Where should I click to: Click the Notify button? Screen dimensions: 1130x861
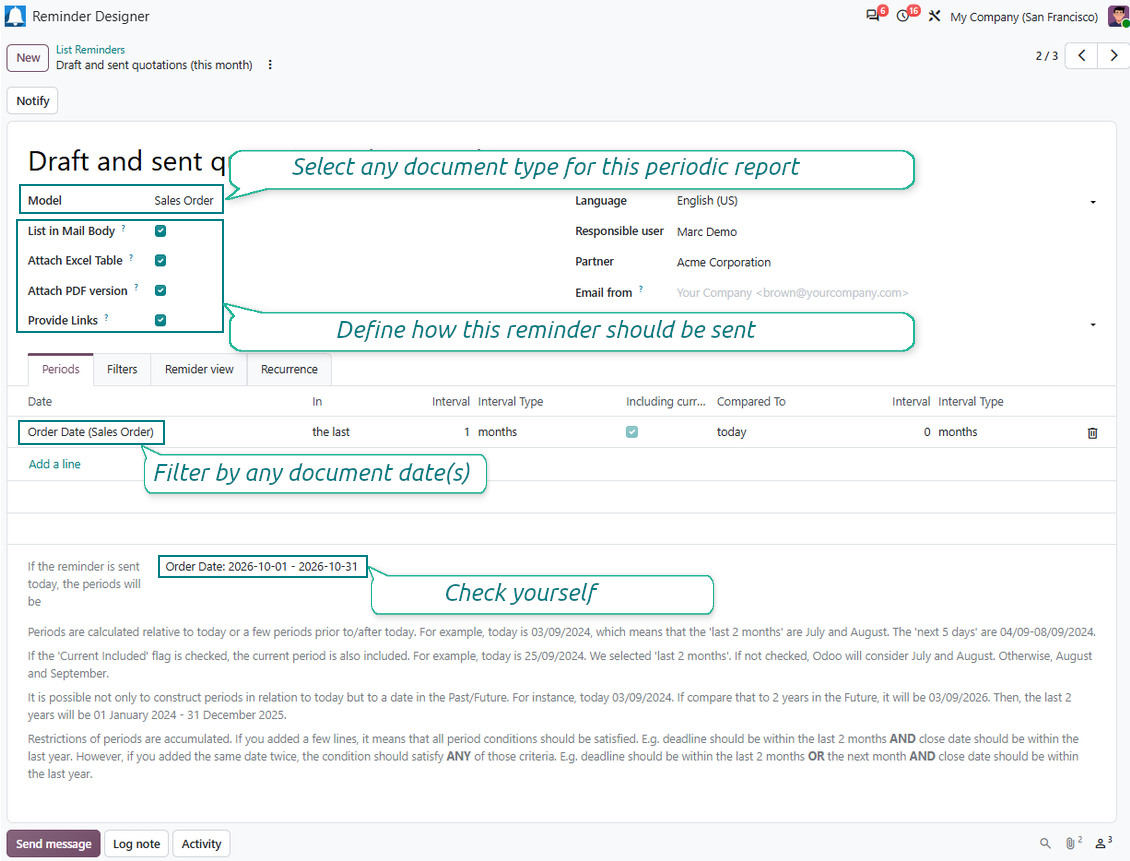tap(32, 101)
